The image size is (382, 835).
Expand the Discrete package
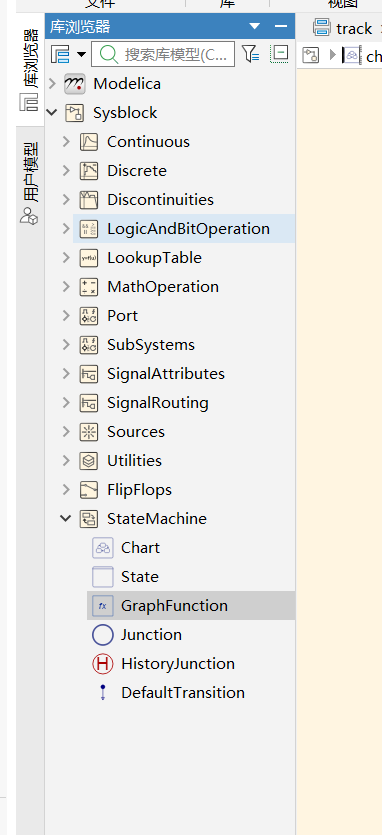(66, 171)
